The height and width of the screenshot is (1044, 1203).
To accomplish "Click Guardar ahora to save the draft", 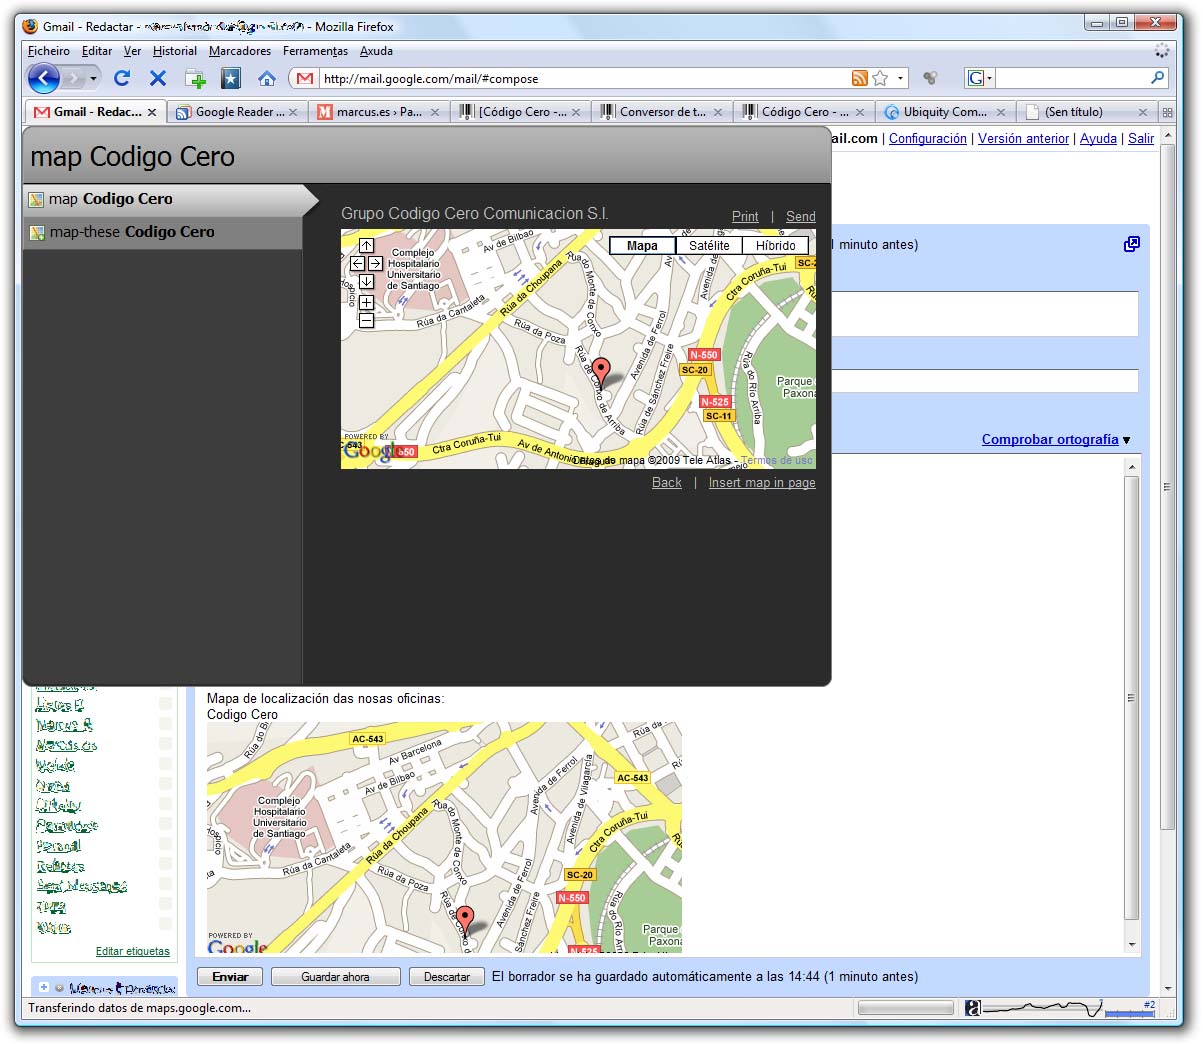I will click(335, 977).
